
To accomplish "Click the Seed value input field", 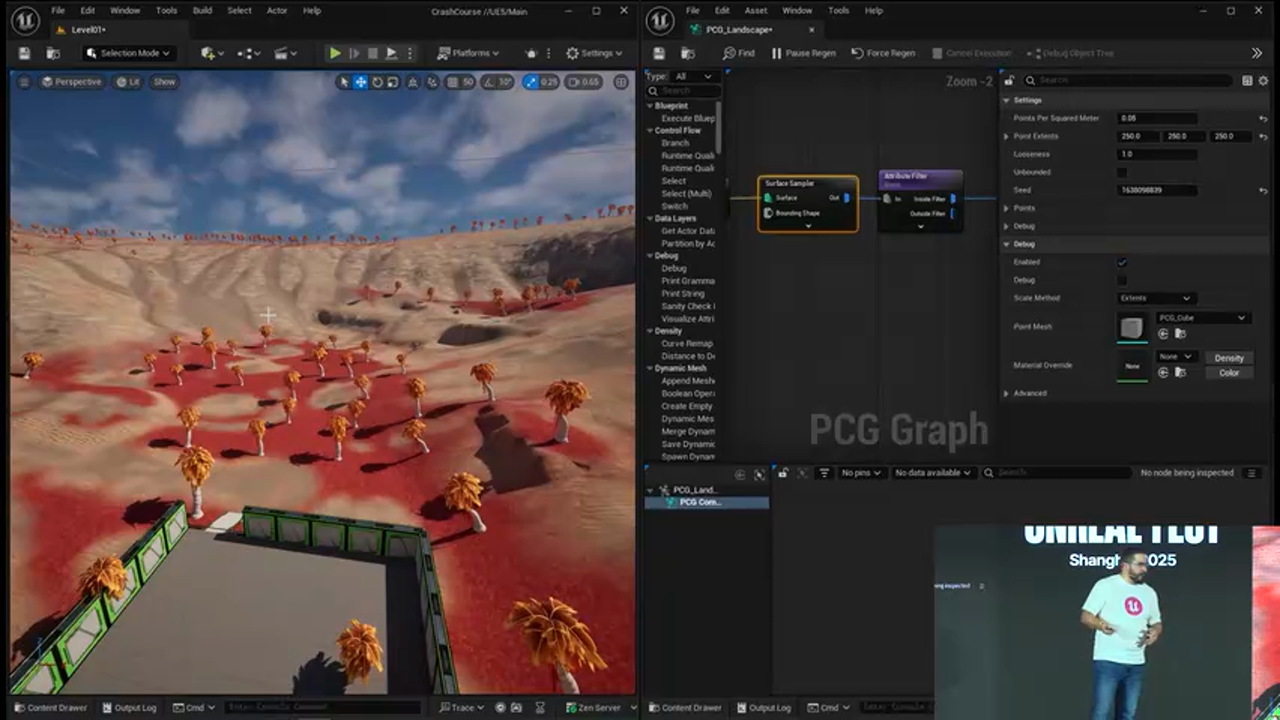I will pos(1157,190).
